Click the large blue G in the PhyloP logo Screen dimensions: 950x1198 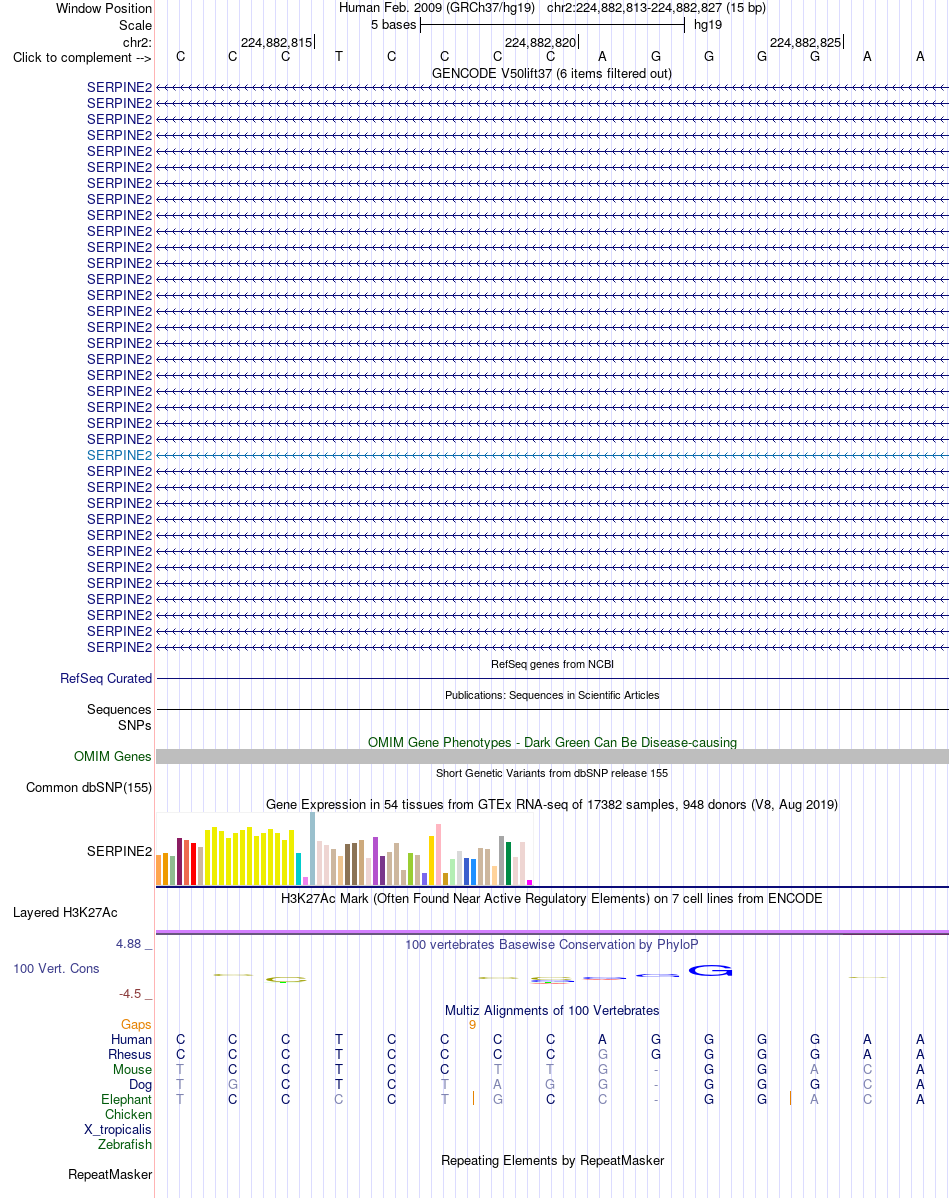tap(711, 970)
